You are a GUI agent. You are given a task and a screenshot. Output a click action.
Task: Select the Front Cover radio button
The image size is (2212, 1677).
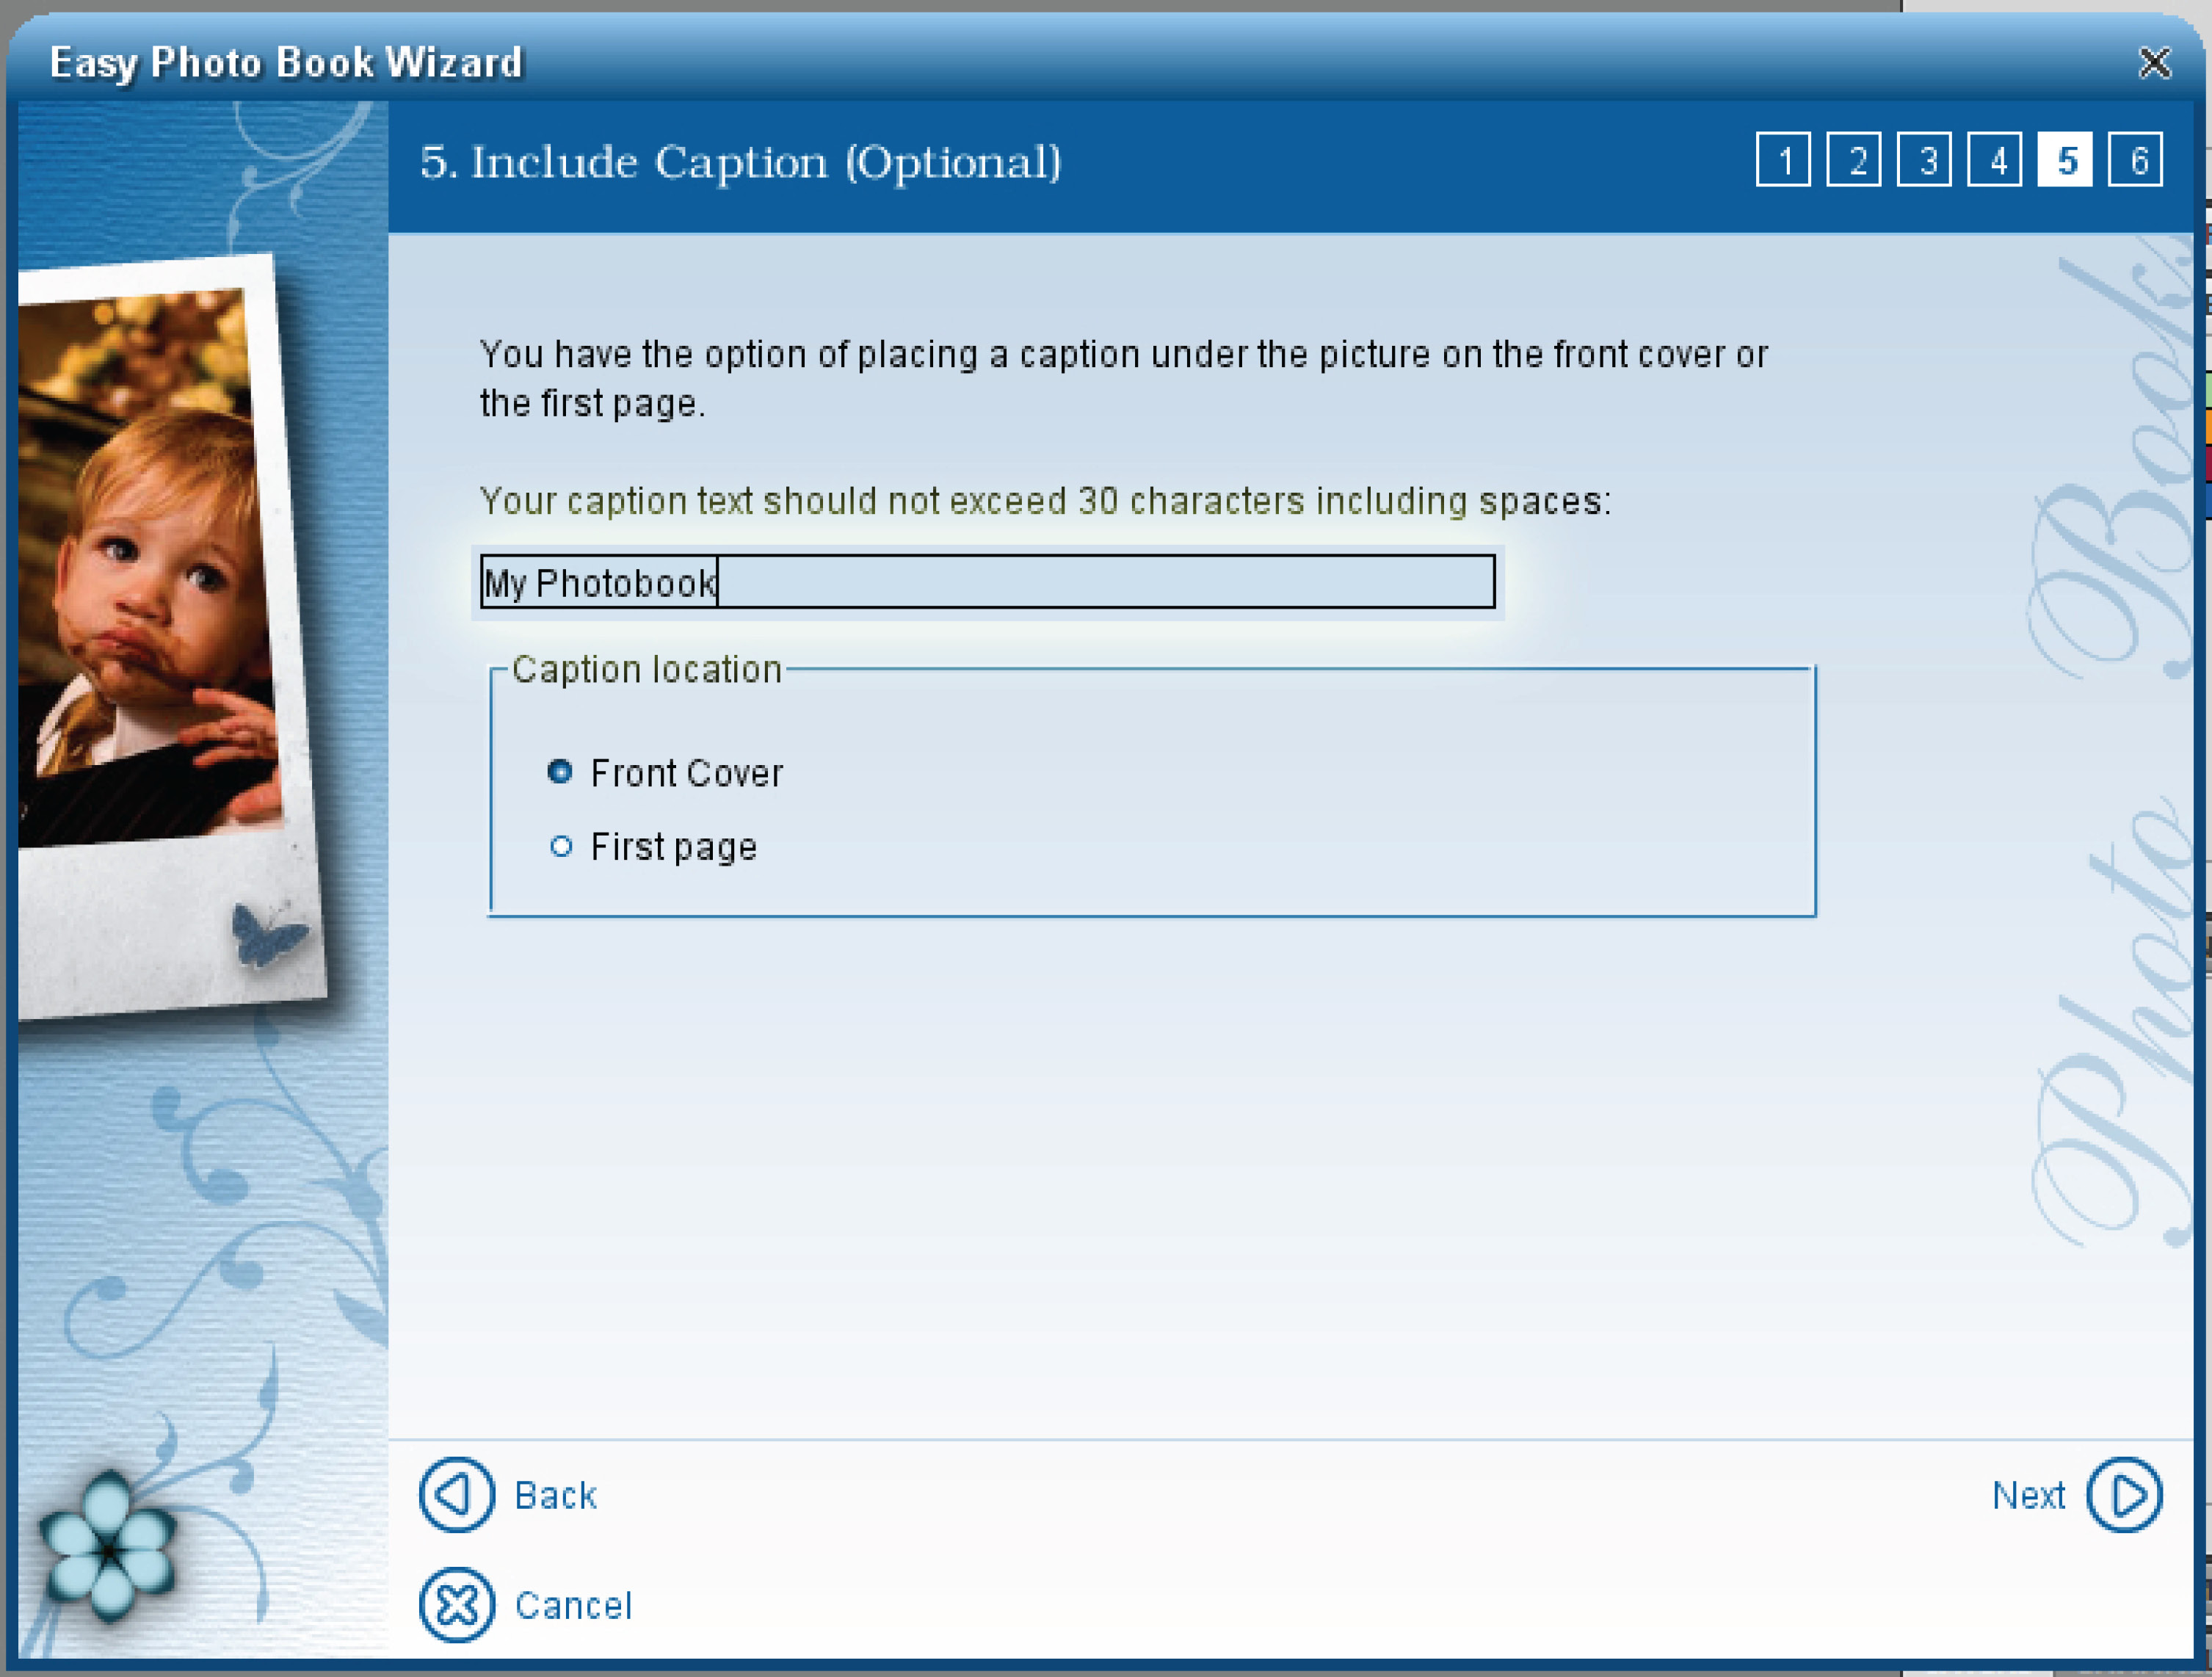(x=560, y=772)
